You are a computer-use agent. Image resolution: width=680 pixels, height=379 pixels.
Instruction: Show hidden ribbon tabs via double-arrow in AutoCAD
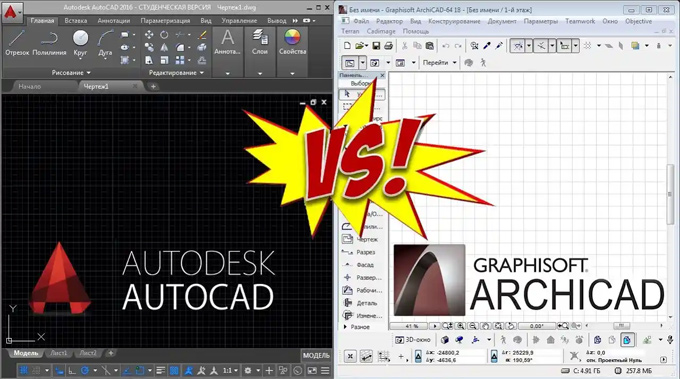tap(295, 20)
